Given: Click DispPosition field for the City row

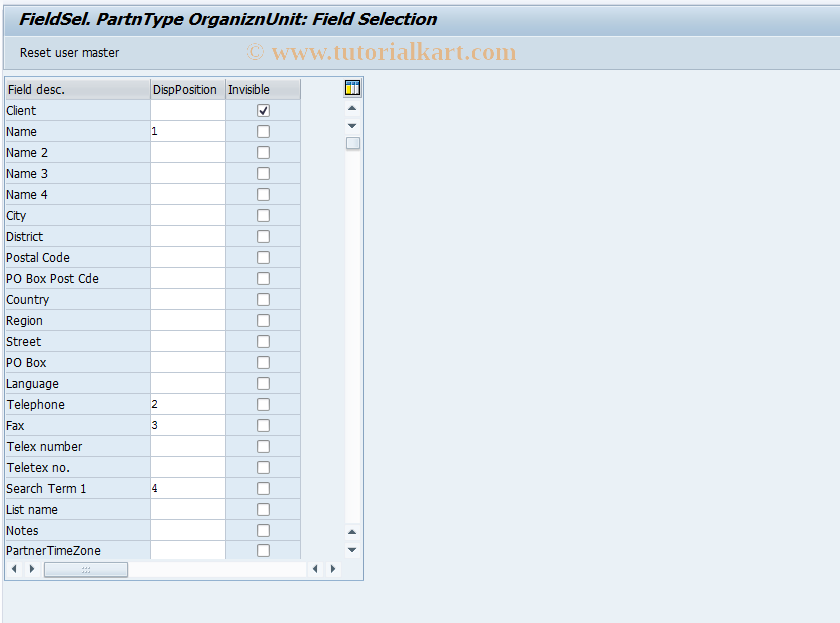Looking at the screenshot, I should 188,215.
